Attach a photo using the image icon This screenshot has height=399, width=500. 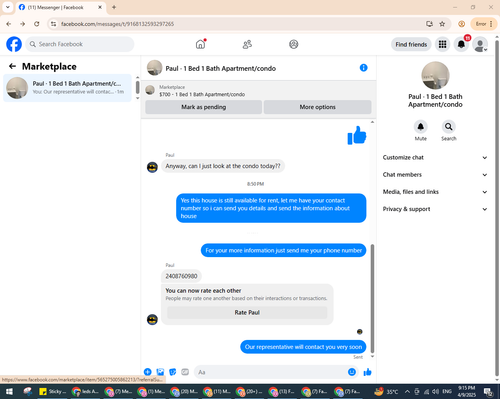coord(160,372)
